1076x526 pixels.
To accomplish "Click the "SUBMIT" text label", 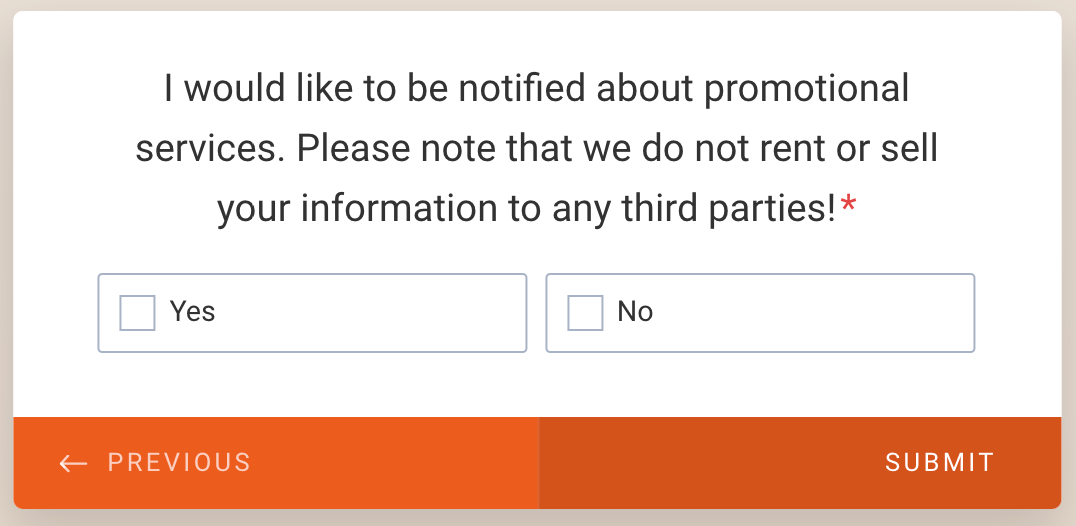I will (939, 462).
